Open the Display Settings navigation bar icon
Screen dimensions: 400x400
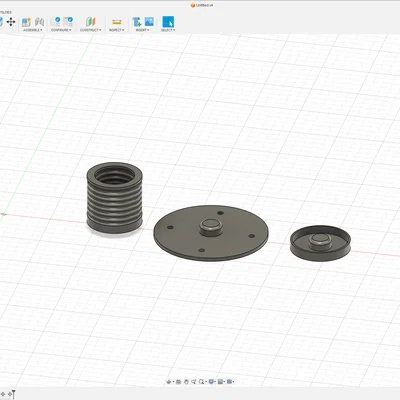[211, 382]
